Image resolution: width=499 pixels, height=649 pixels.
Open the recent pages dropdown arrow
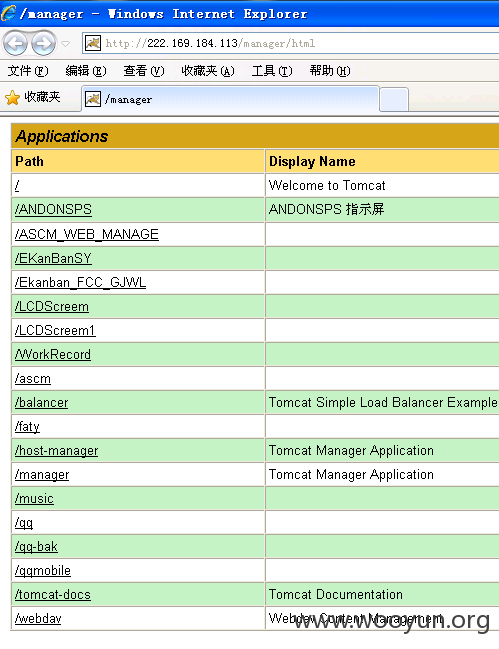(65, 43)
